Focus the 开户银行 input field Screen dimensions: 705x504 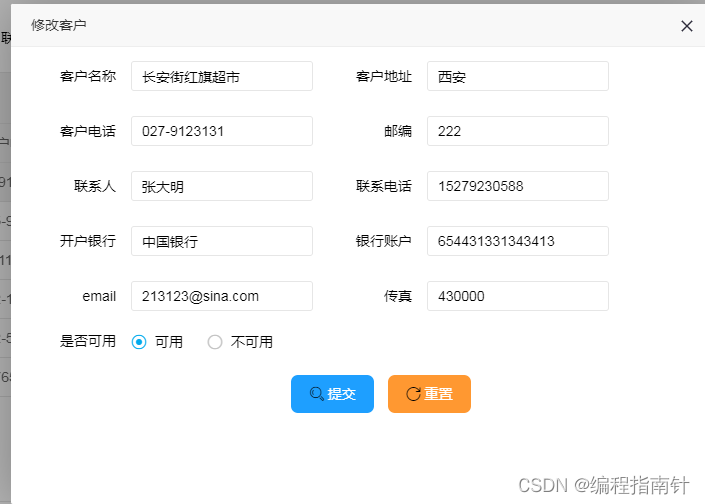pyautogui.click(x=221, y=241)
